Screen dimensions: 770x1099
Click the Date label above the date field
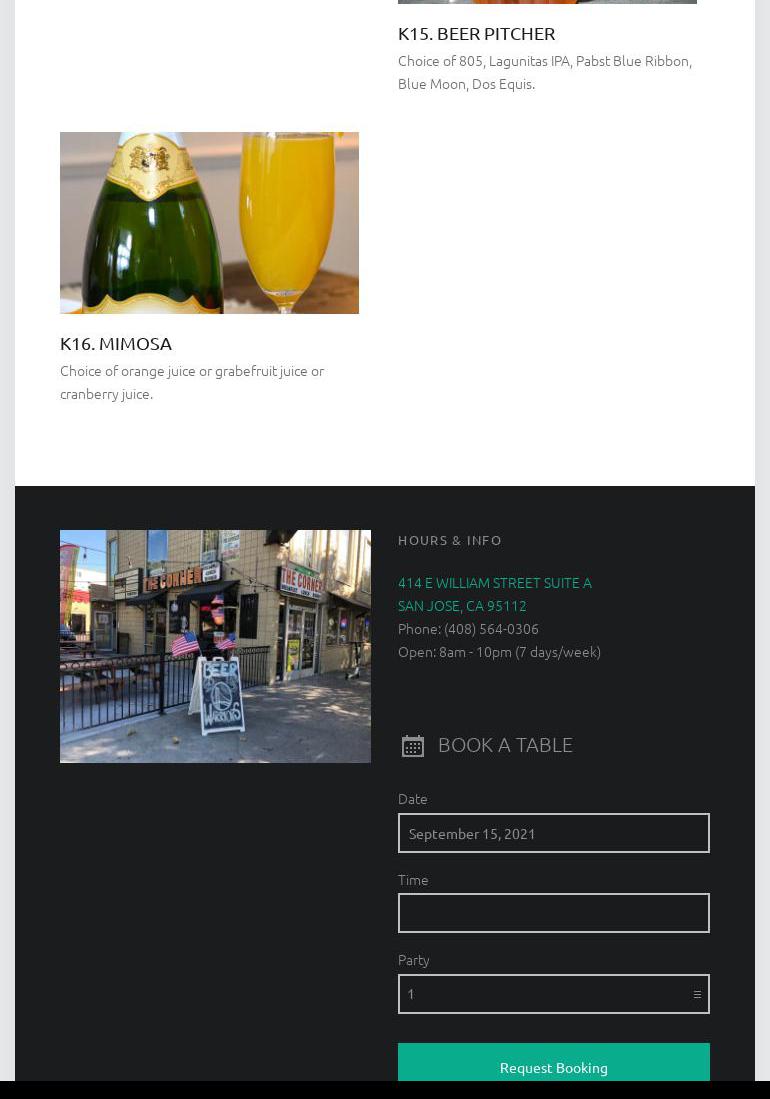(x=413, y=799)
